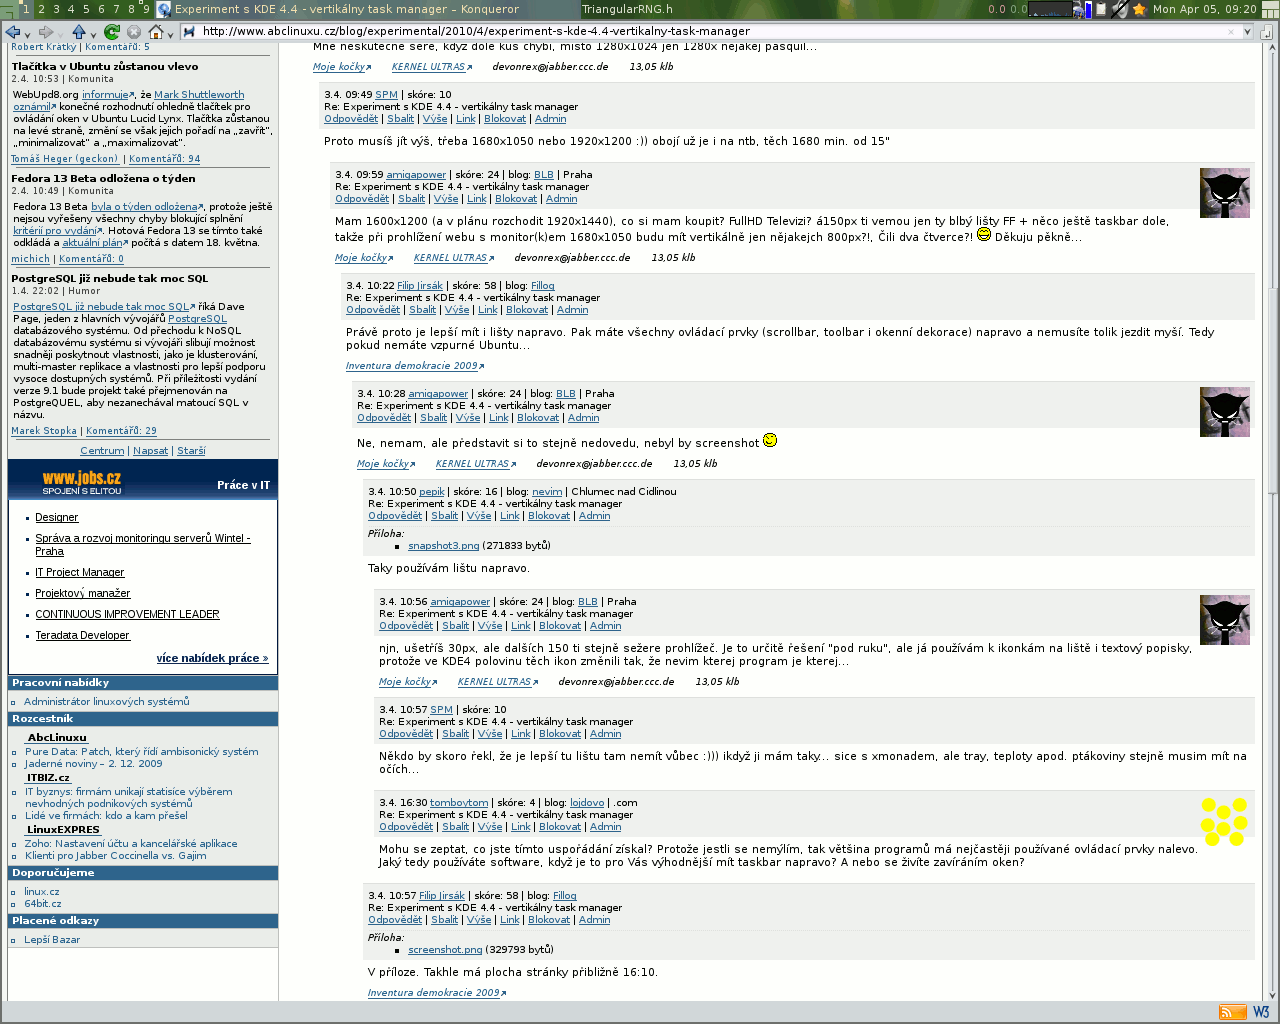Click the Konqueror icon in taskbar entry
This screenshot has width=1280, height=1024.
pos(164,9)
